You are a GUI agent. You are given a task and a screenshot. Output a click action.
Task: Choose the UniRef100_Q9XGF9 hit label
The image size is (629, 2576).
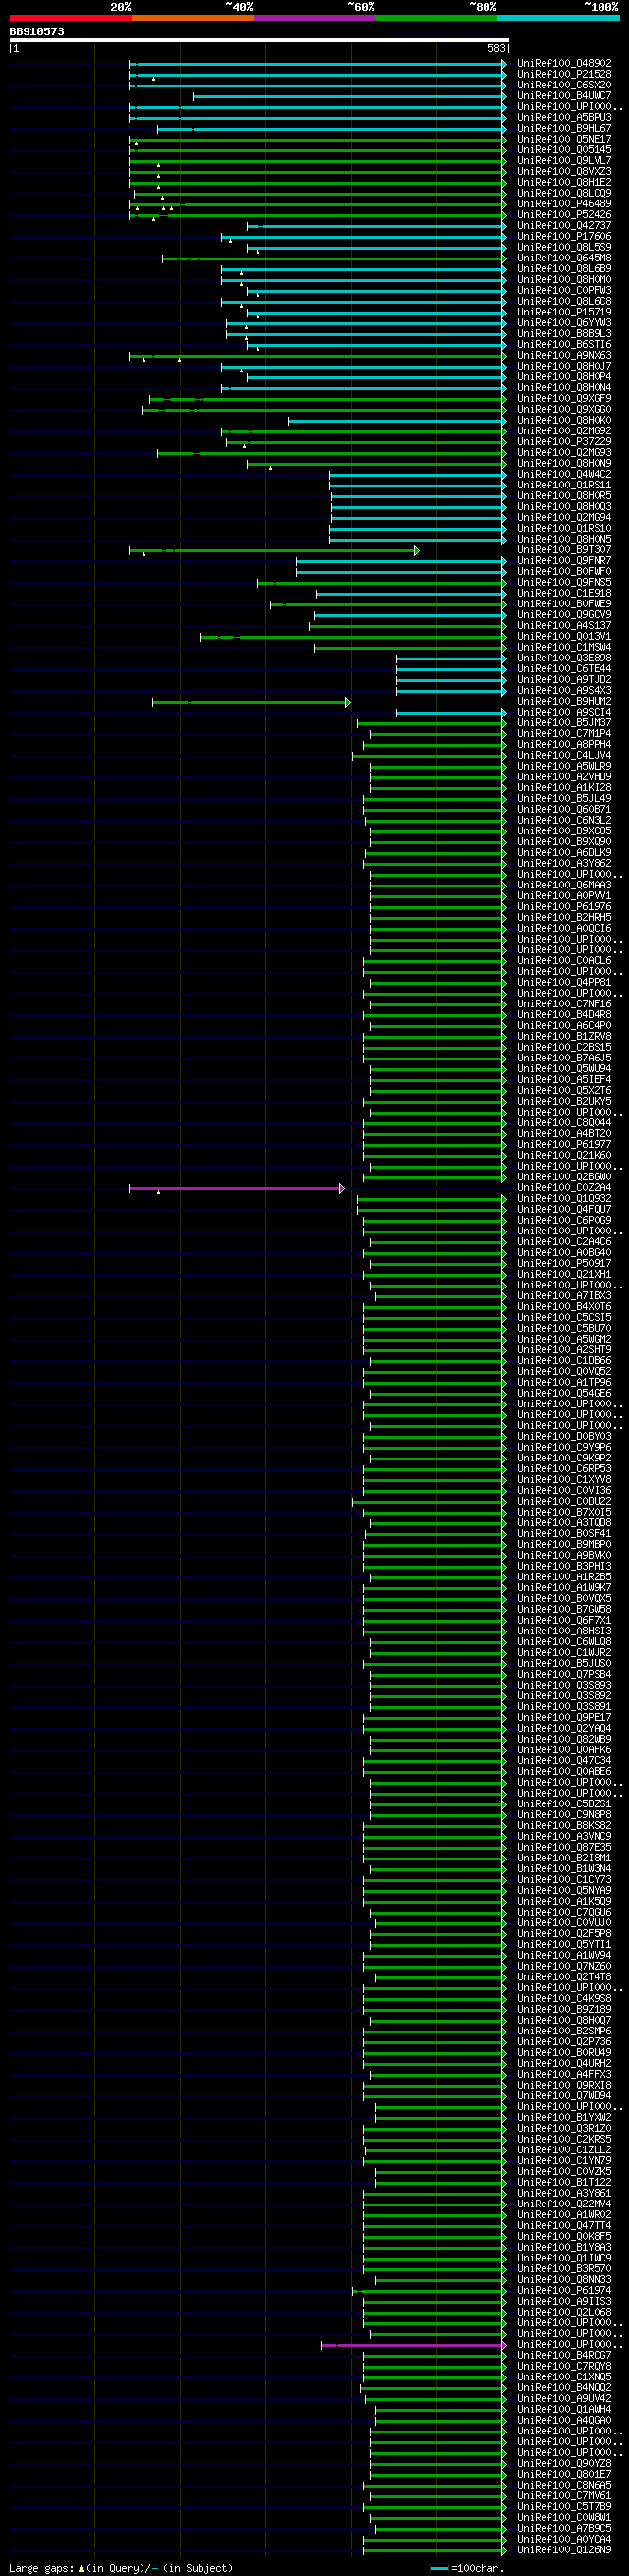564,399
